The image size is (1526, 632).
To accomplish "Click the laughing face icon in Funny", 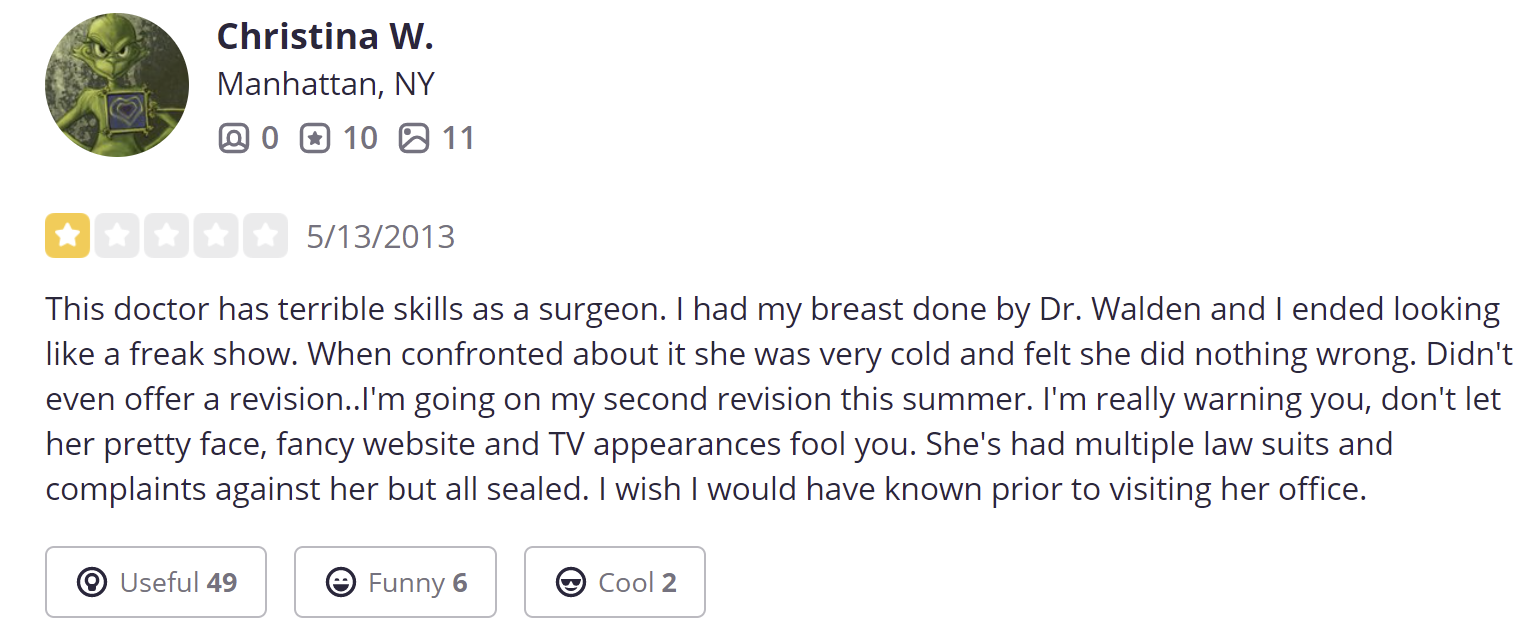I will [x=341, y=582].
